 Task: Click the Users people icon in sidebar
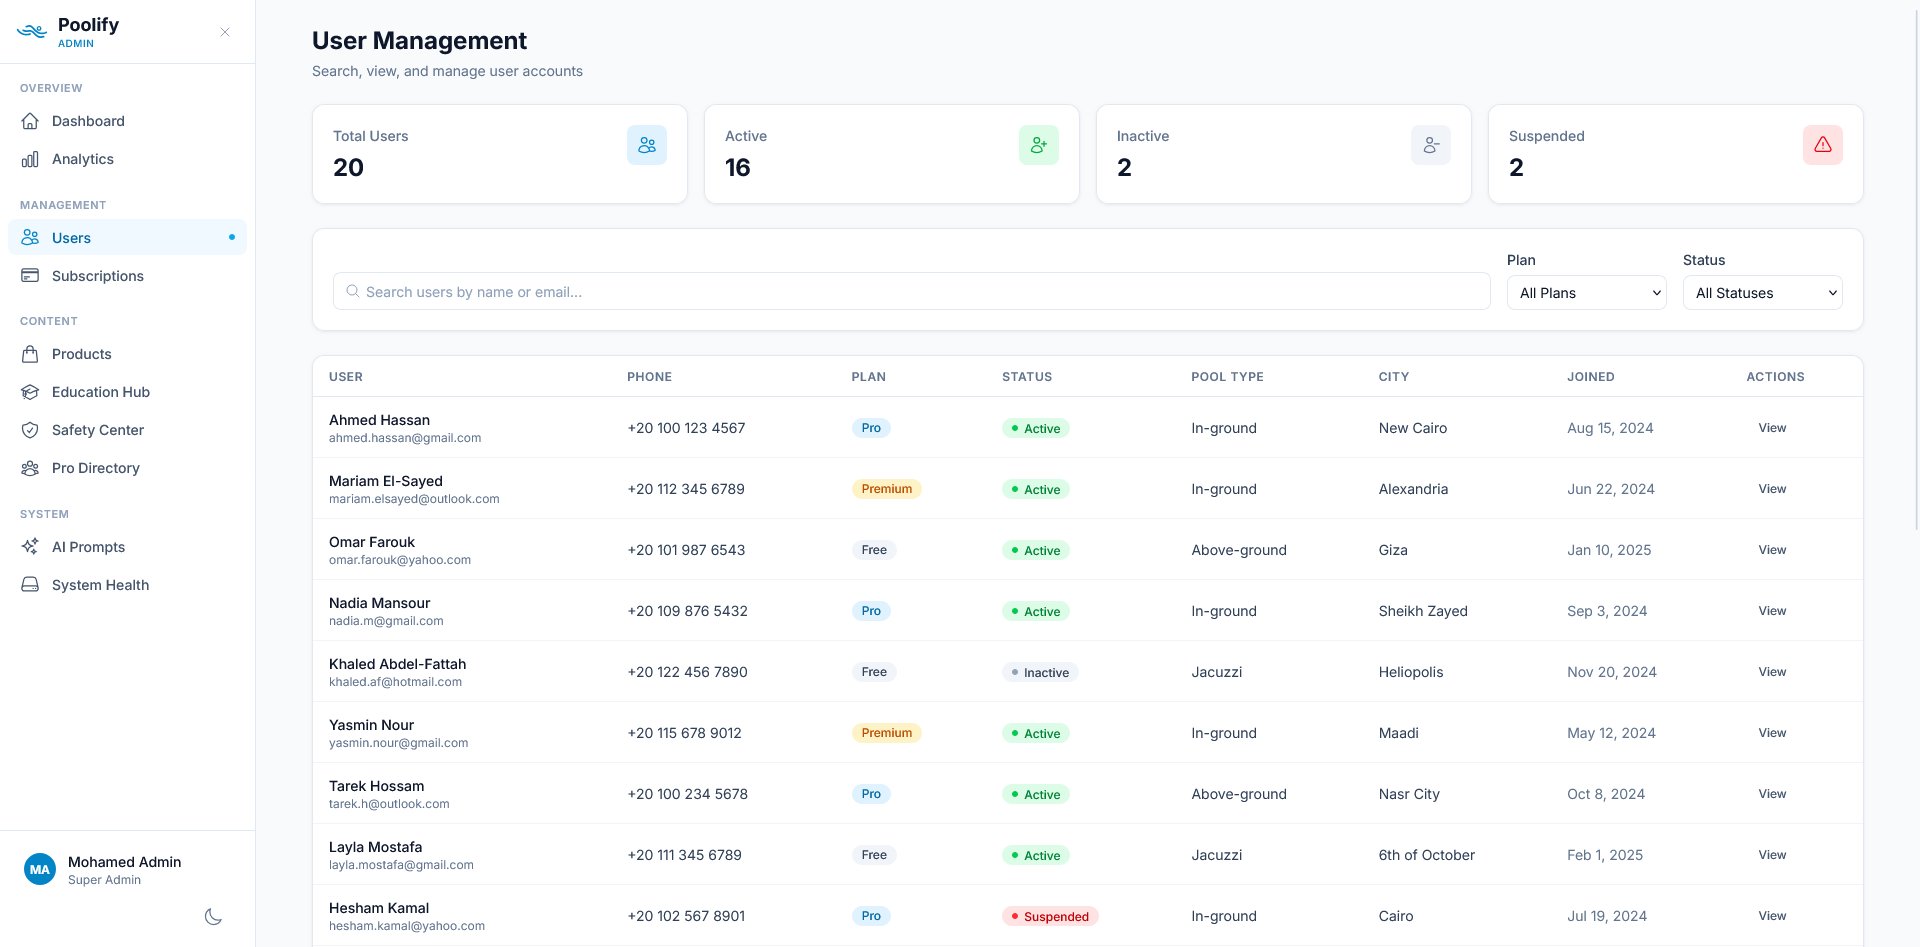click(32, 237)
